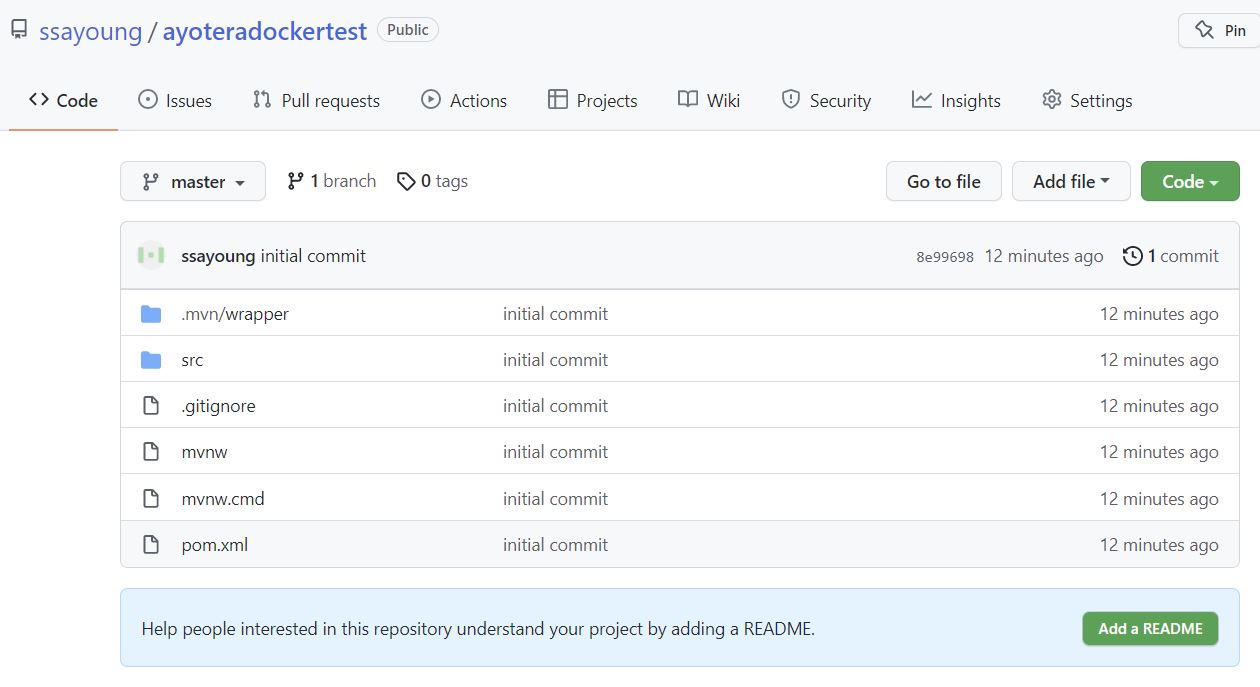Click the tag icon beside 0 tags
This screenshot has height=687, width=1260.
click(406, 181)
